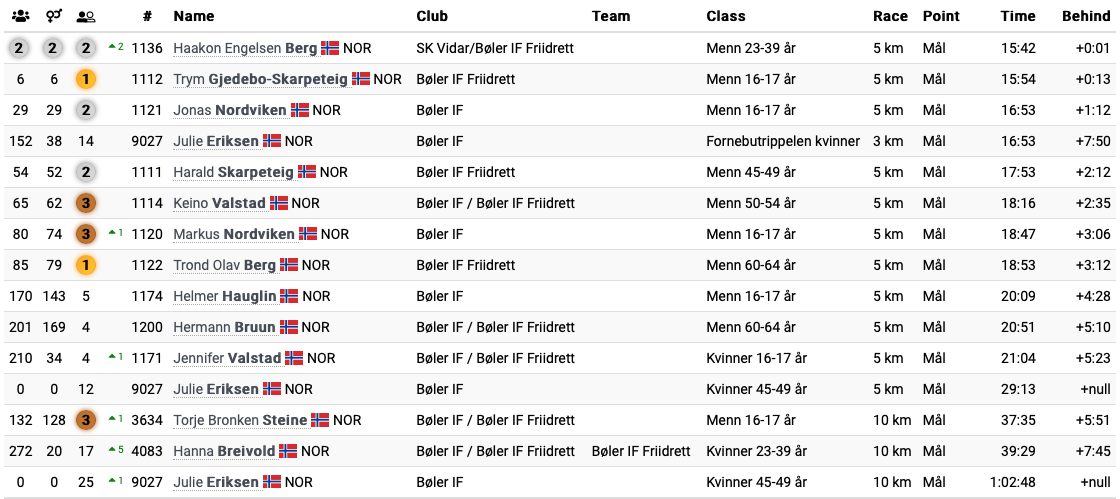Sort by the Class column header
The width and height of the screenshot is (1120, 499).
coord(726,16)
